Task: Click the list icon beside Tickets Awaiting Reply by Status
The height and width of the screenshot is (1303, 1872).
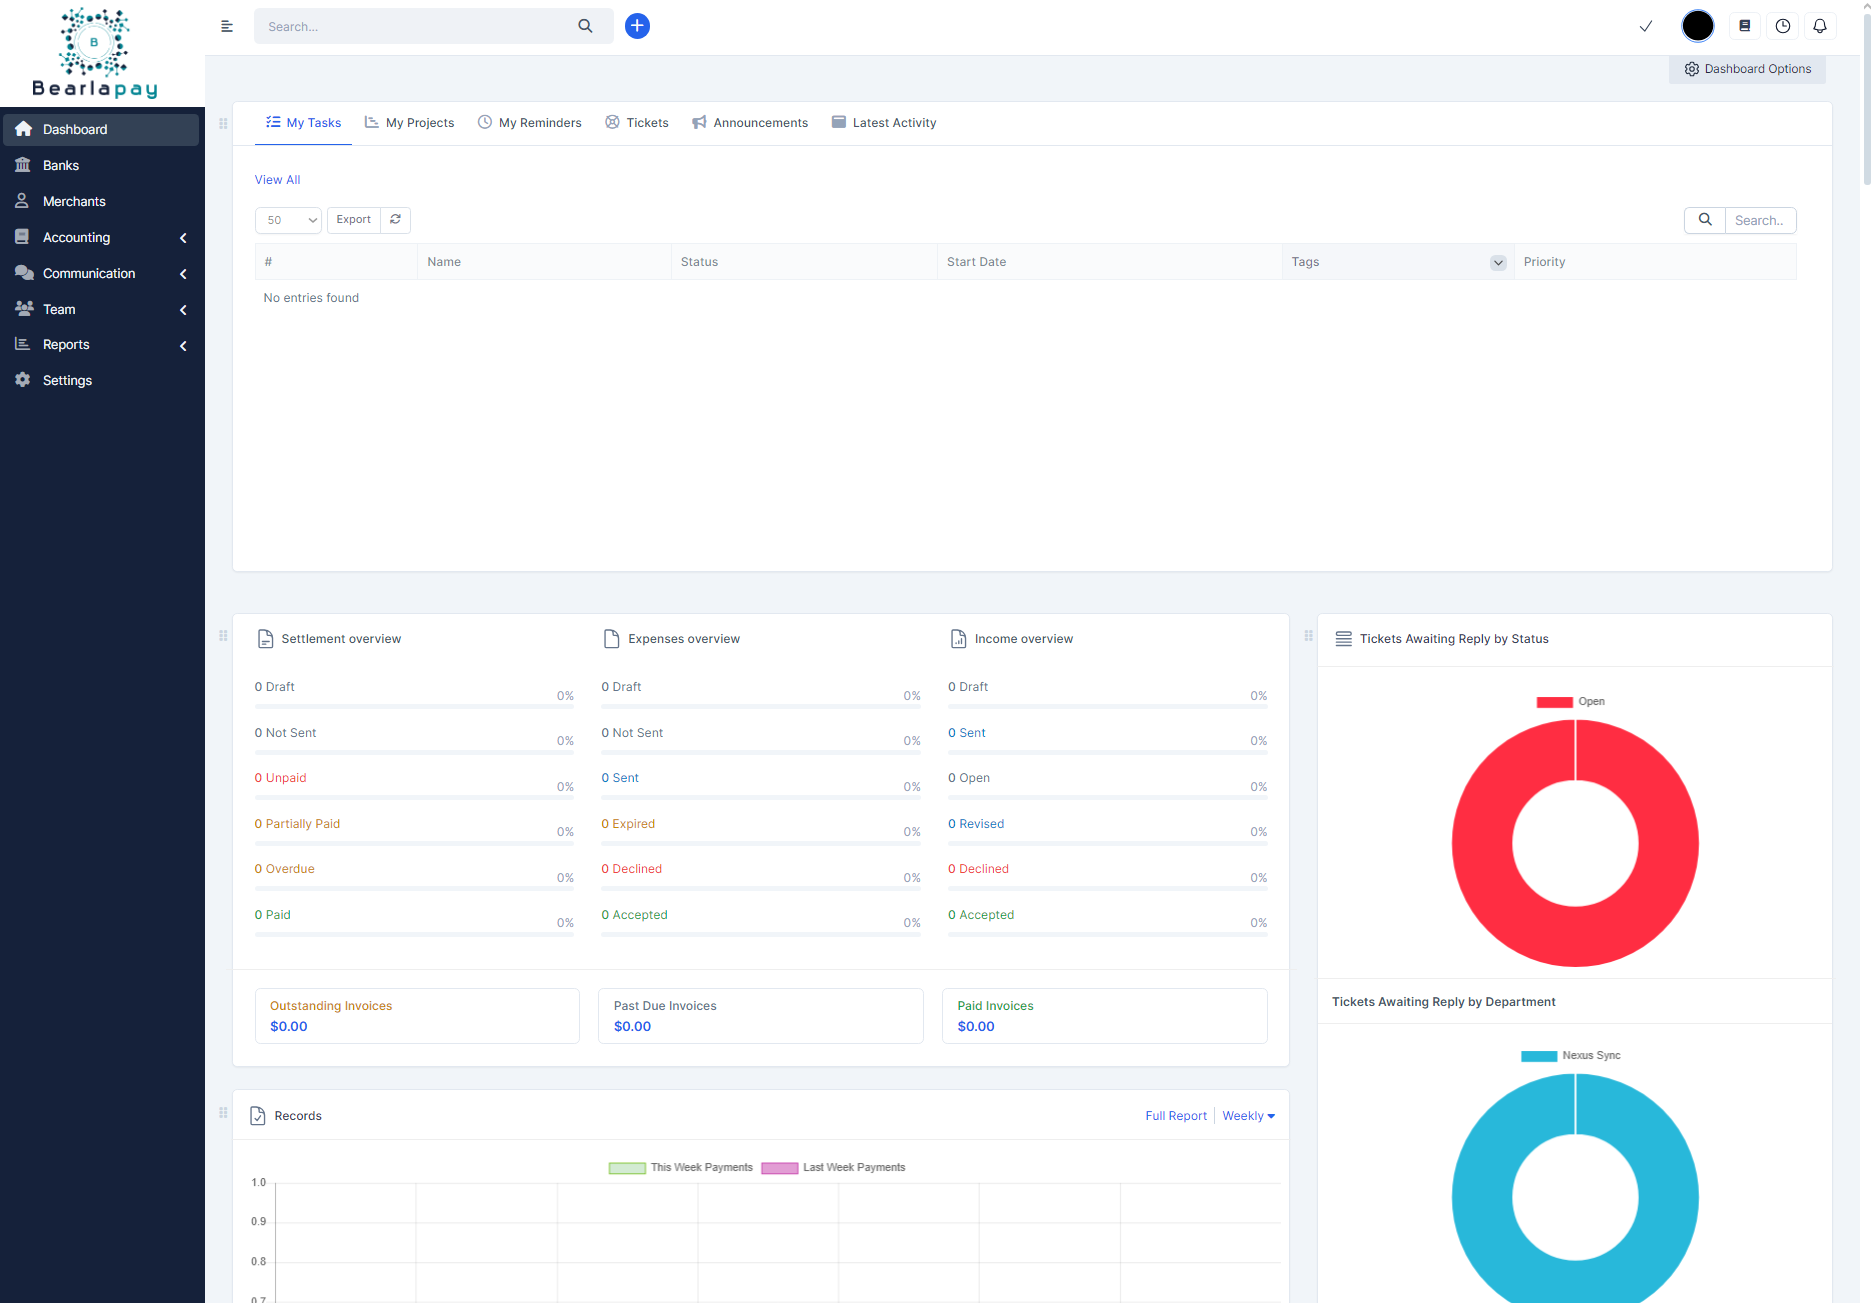Action: click(x=1344, y=639)
